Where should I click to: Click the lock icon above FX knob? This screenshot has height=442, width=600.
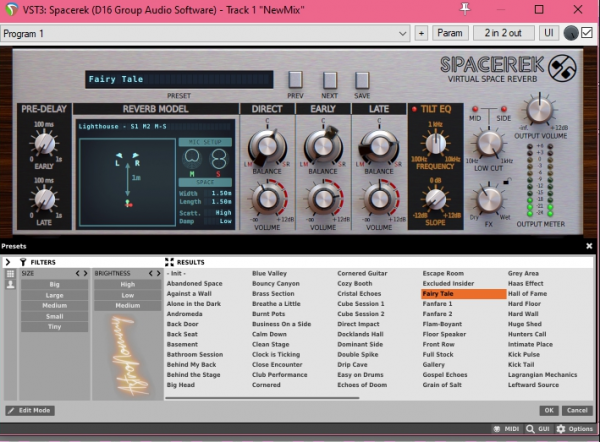pos(507,181)
